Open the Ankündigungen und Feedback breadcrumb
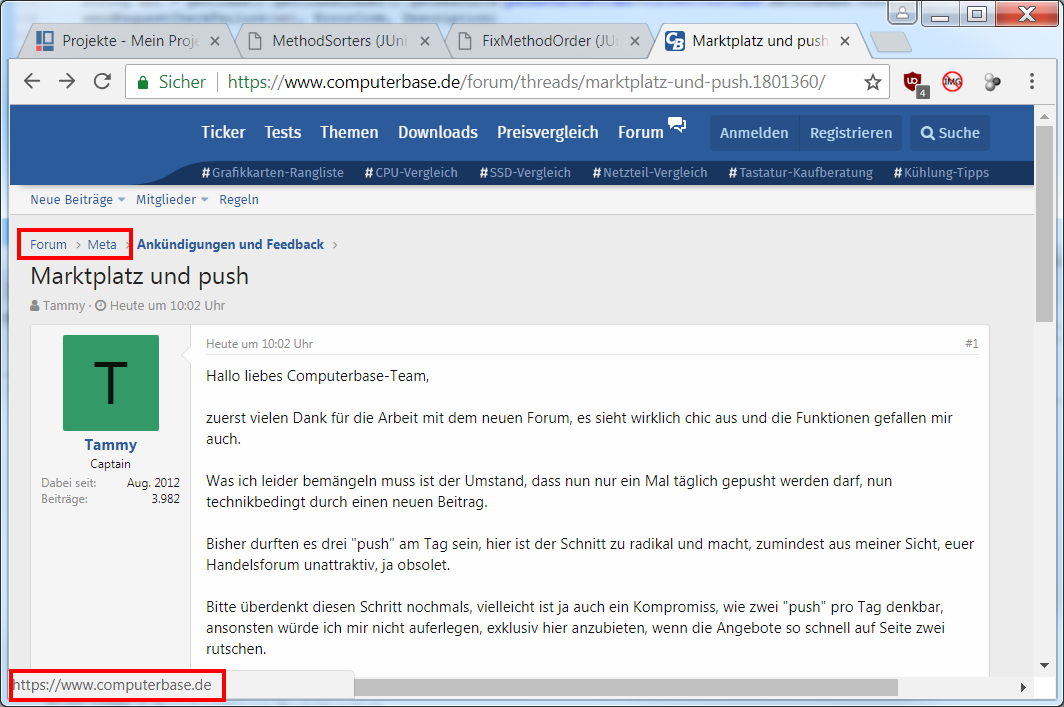 (230, 244)
